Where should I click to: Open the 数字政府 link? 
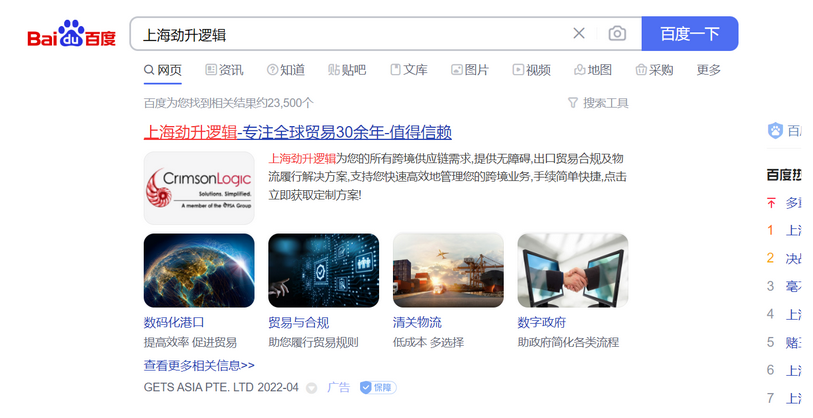542,323
